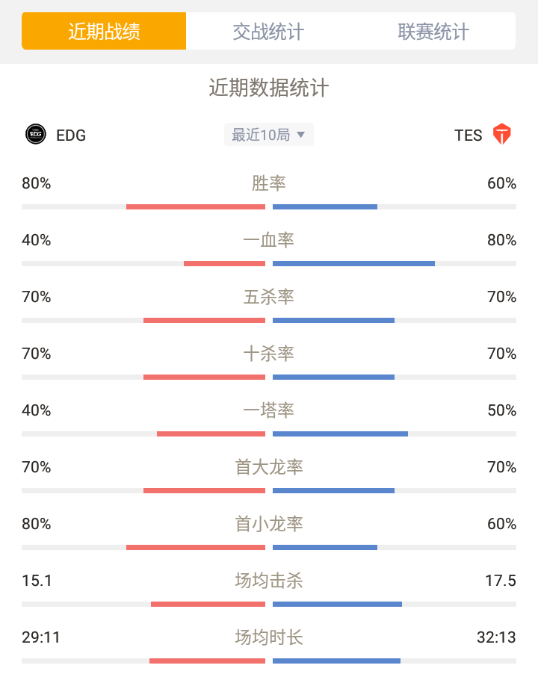538x676 pixels.
Task: Click the TES team shield logo
Action: 502,134
